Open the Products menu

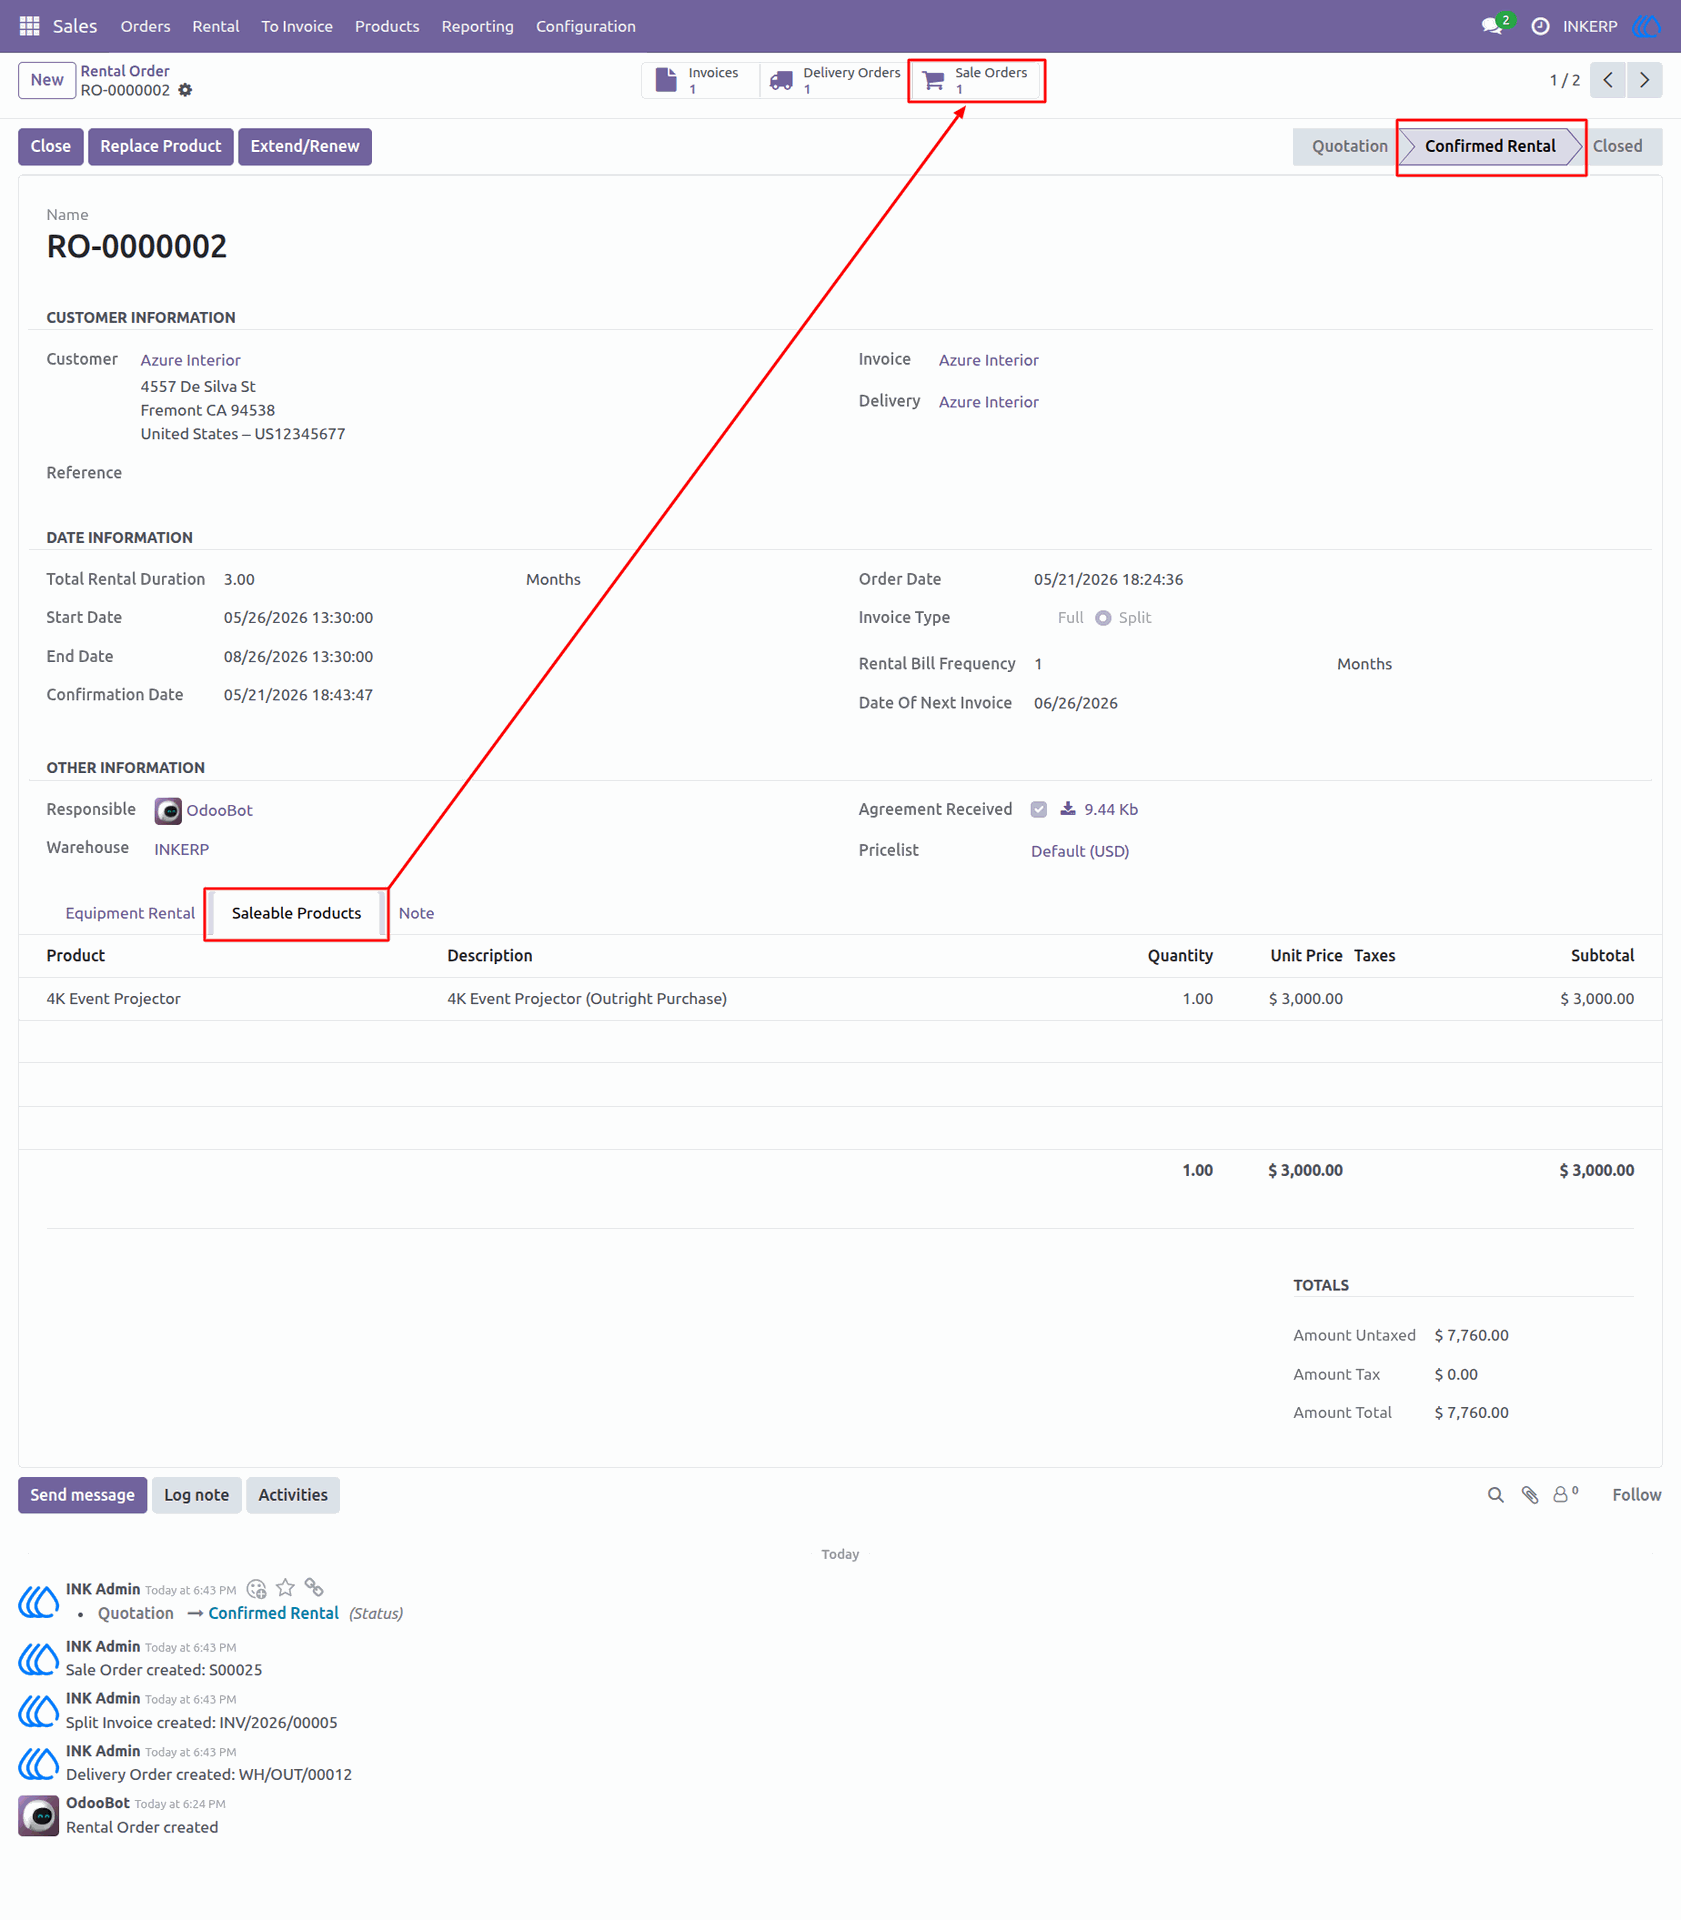coord(387,26)
